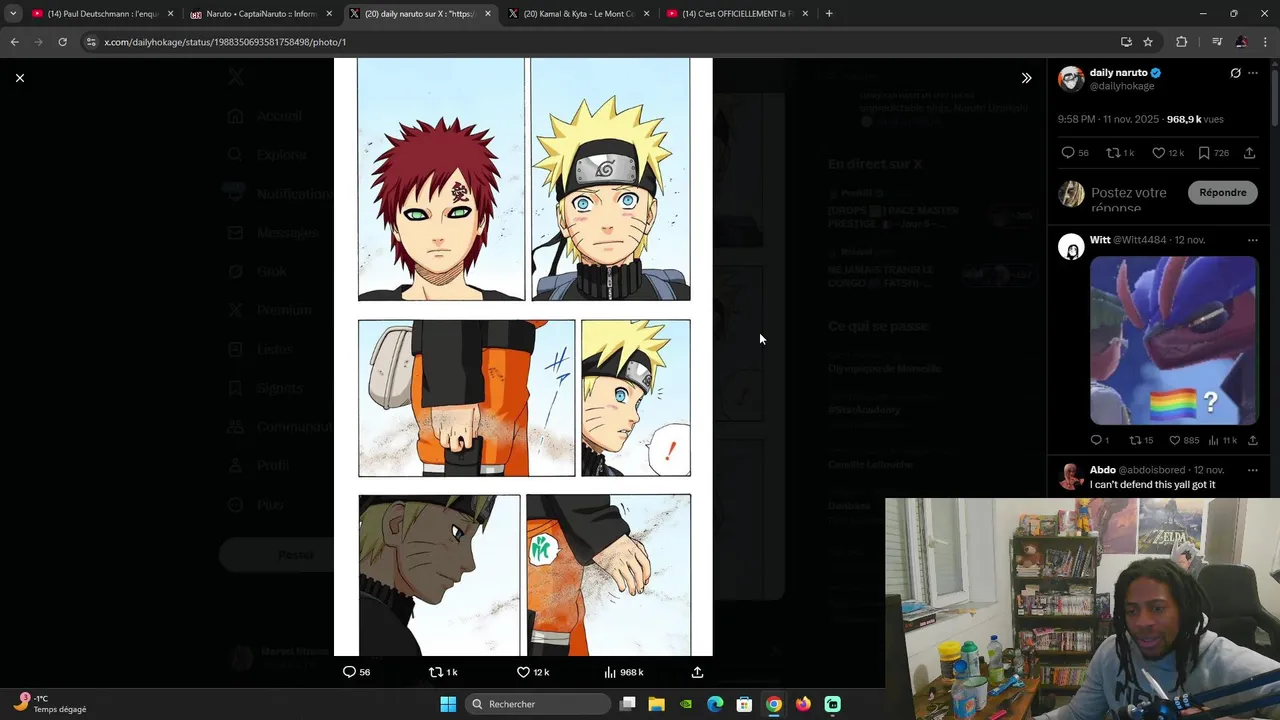Viewport: 1280px width, 720px height.
Task: Click the address bar URL
Action: pos(225,42)
